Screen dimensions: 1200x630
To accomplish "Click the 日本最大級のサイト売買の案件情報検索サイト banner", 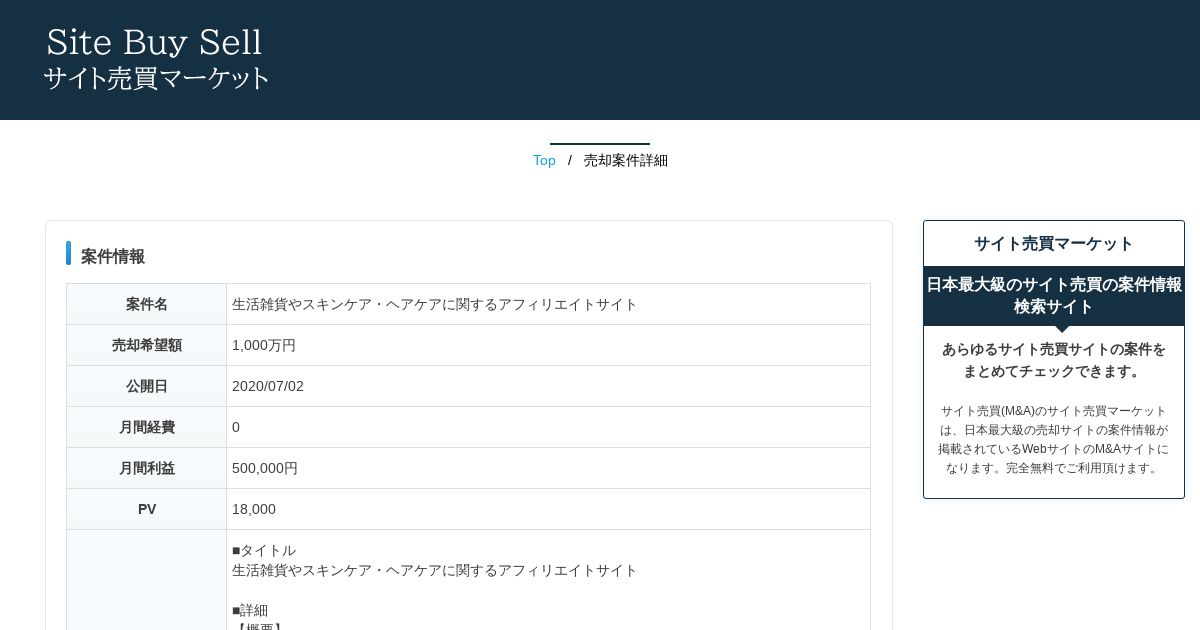I will 1054,296.
